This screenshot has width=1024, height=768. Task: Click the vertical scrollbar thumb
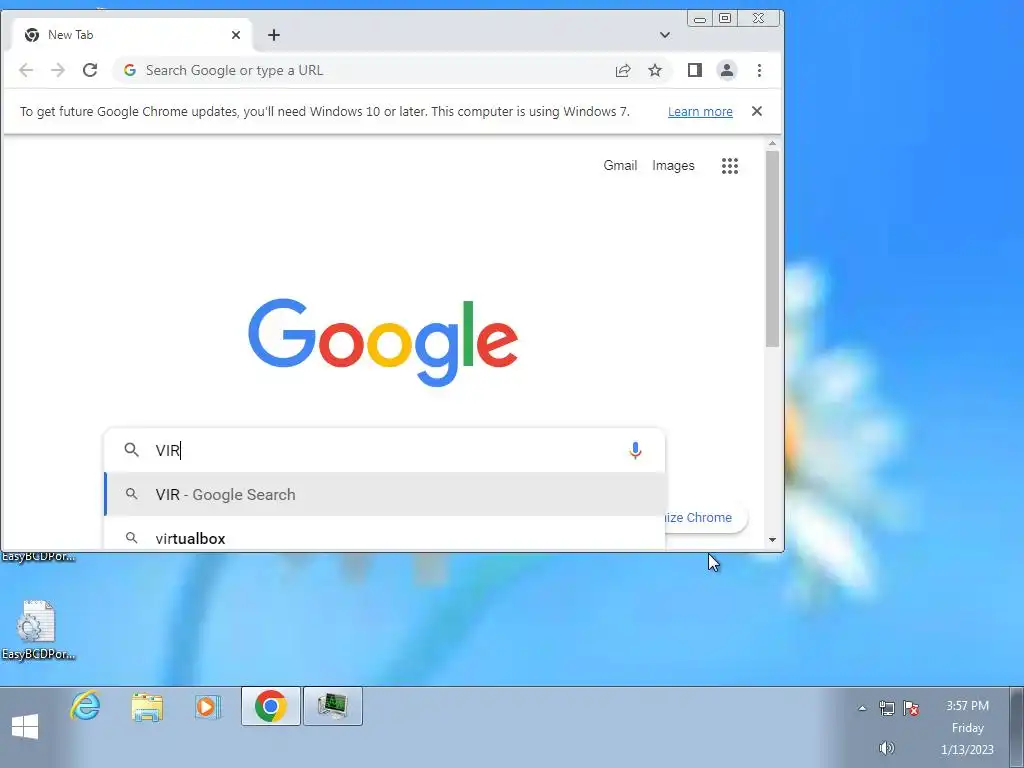click(x=772, y=249)
